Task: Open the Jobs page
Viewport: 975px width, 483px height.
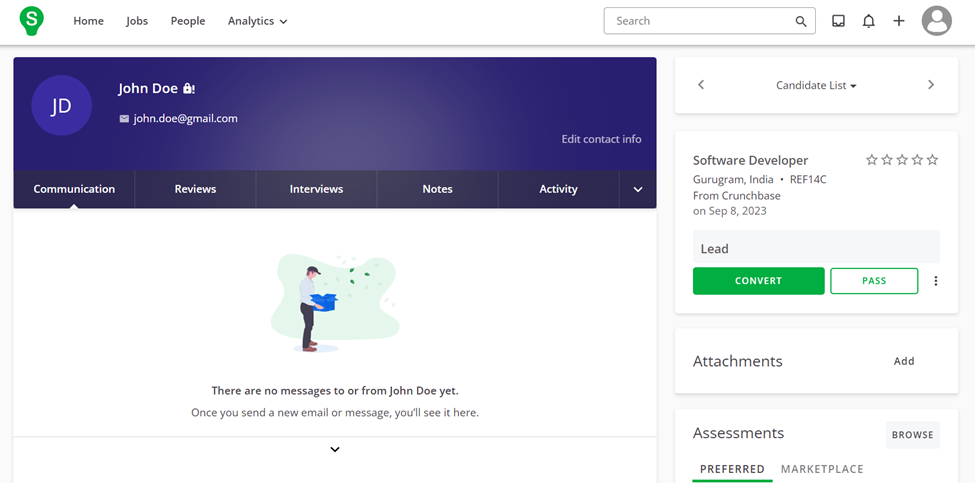Action: tap(137, 21)
